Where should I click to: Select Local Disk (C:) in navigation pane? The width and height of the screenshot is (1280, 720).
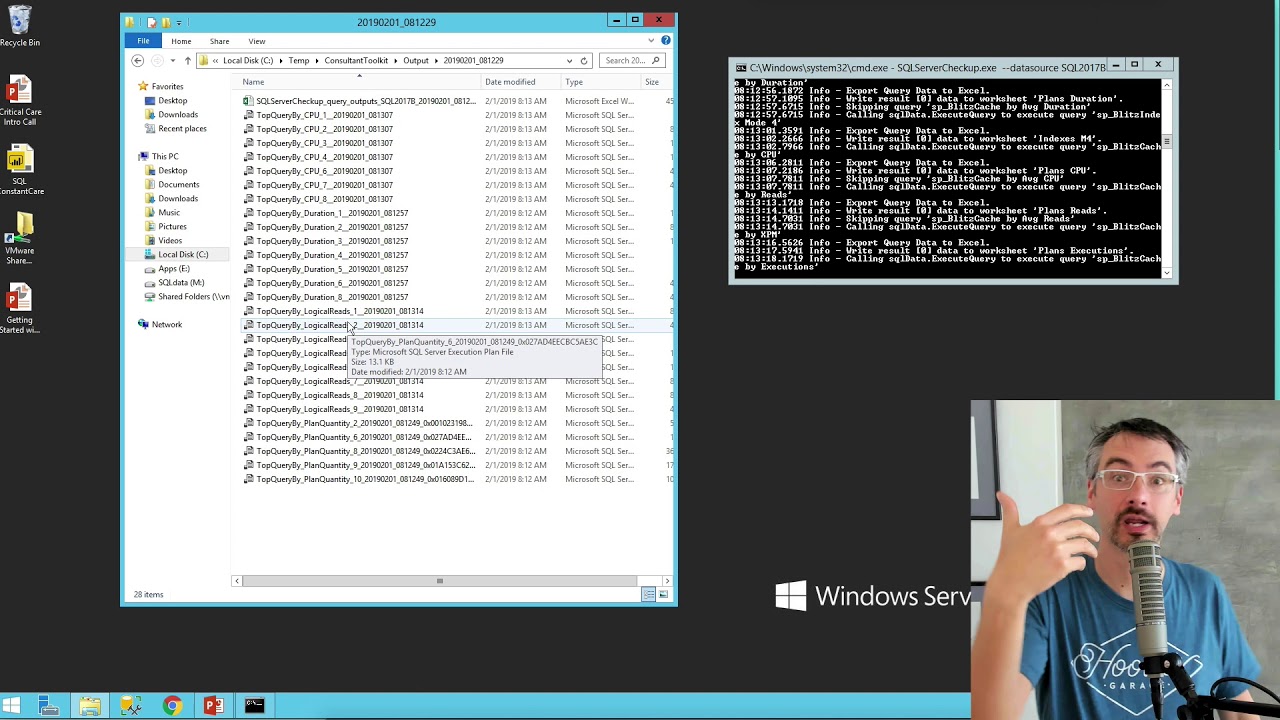coord(183,254)
